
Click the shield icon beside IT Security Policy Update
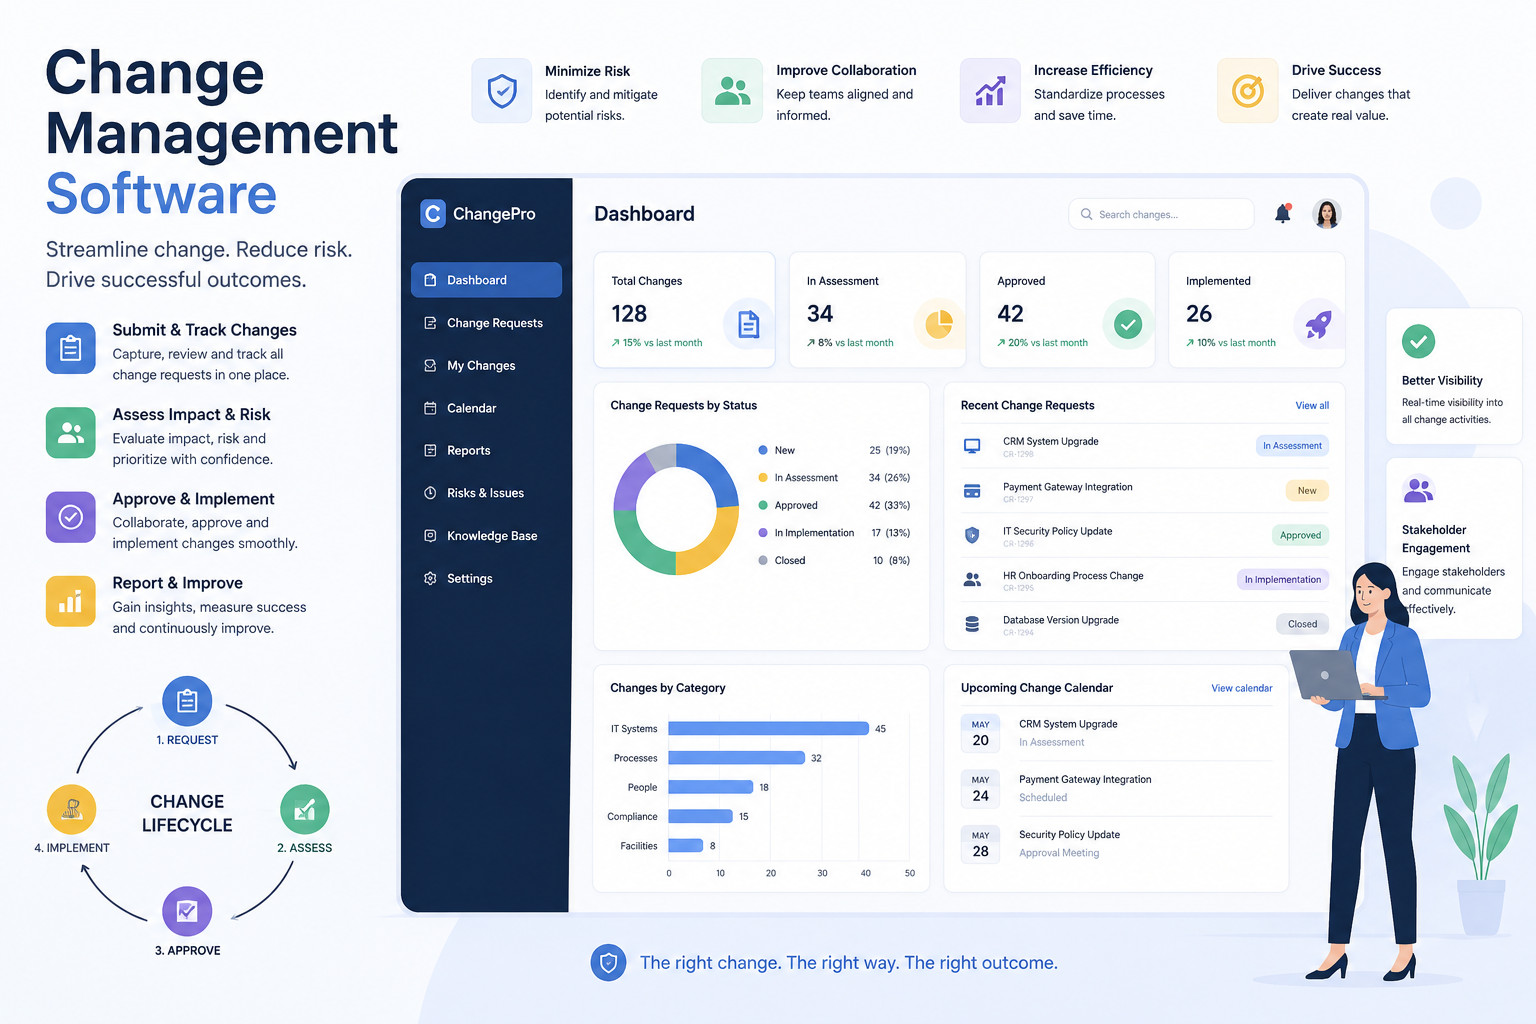[972, 535]
